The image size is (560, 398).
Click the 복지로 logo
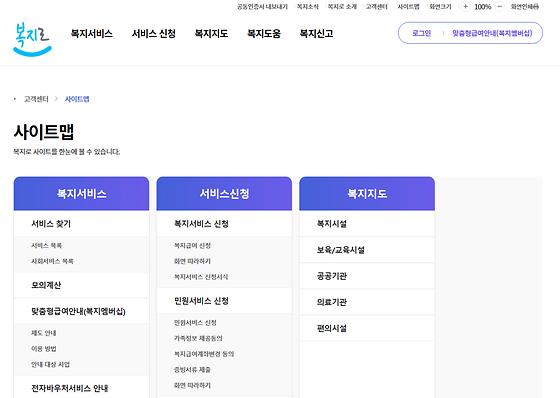click(32, 39)
